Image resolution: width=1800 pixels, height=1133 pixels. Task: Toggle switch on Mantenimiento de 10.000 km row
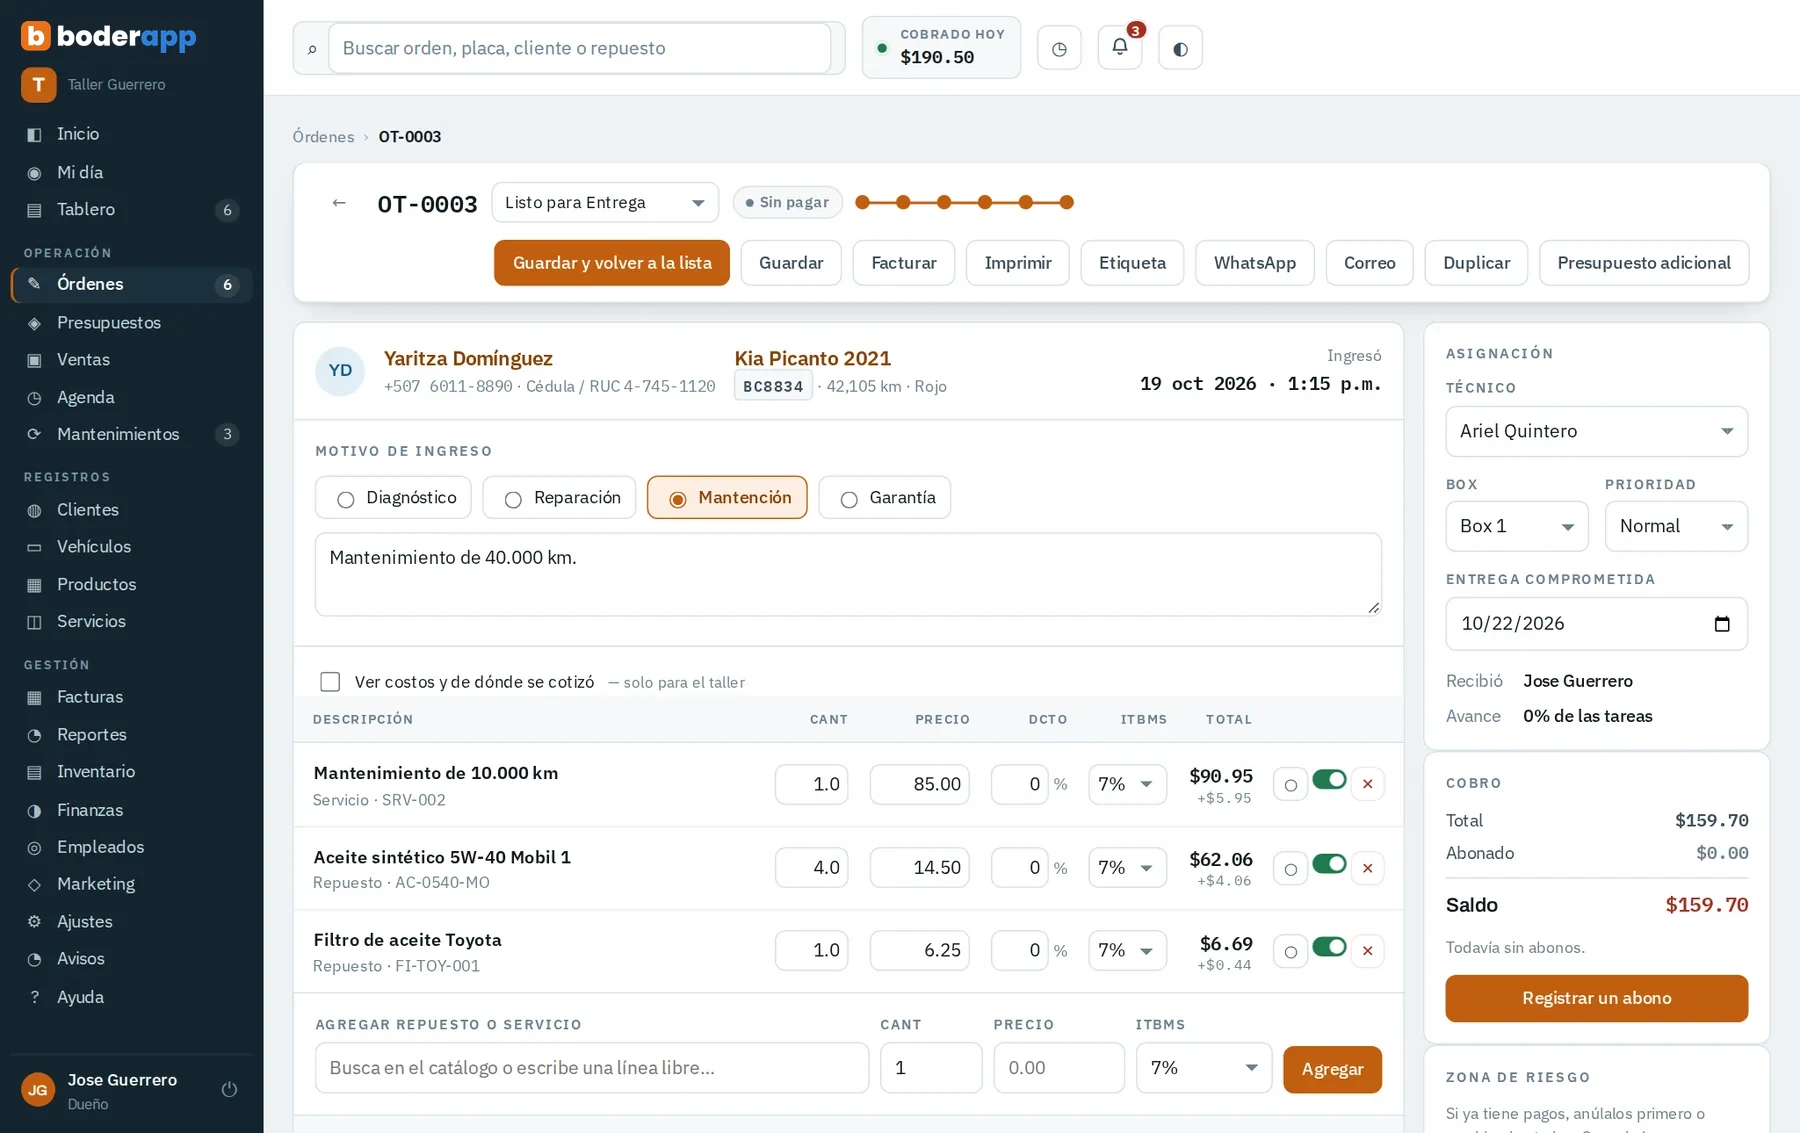[1329, 780]
